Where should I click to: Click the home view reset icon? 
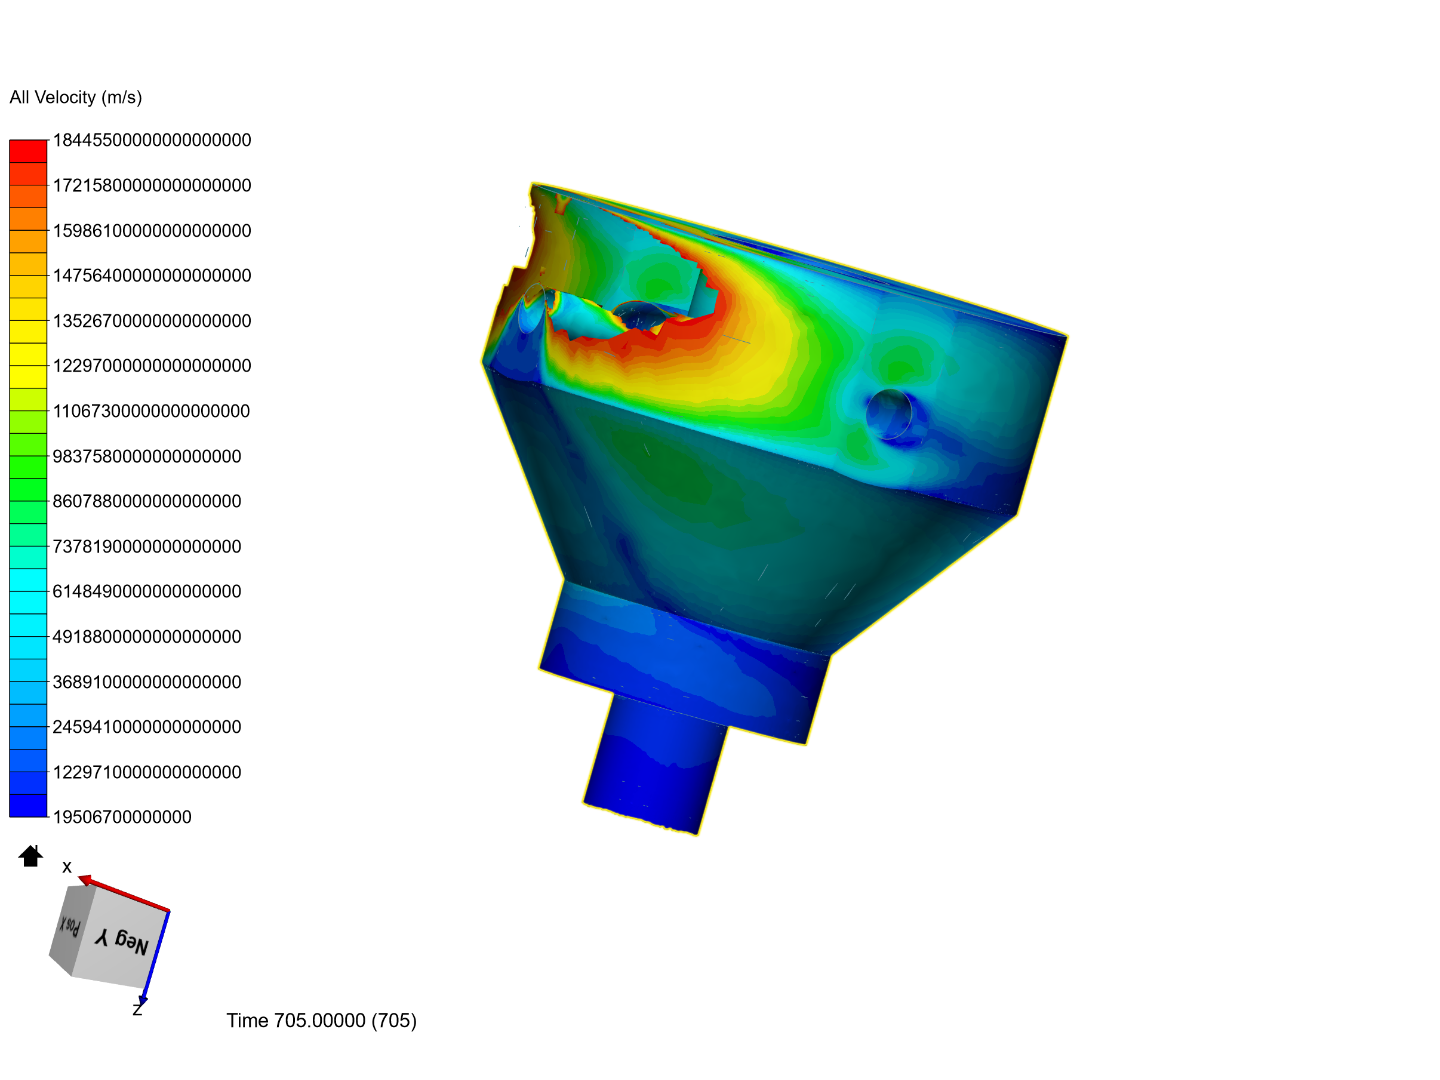tap(30, 856)
